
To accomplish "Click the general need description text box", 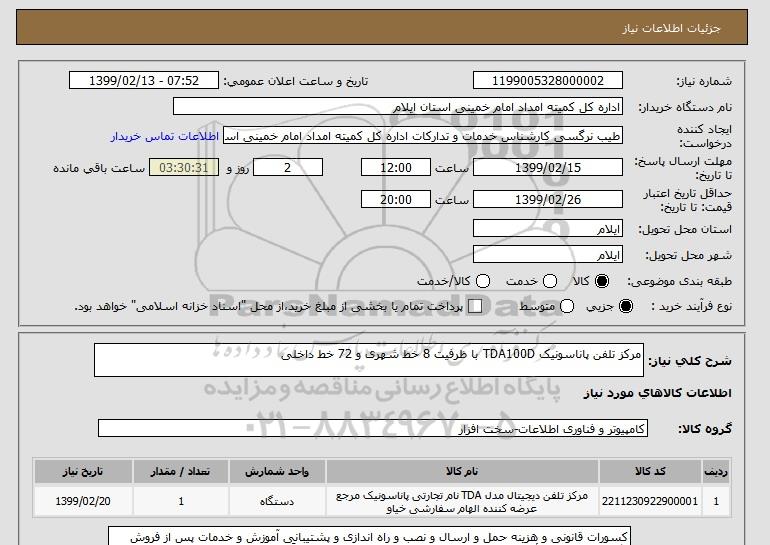I will (x=369, y=360).
